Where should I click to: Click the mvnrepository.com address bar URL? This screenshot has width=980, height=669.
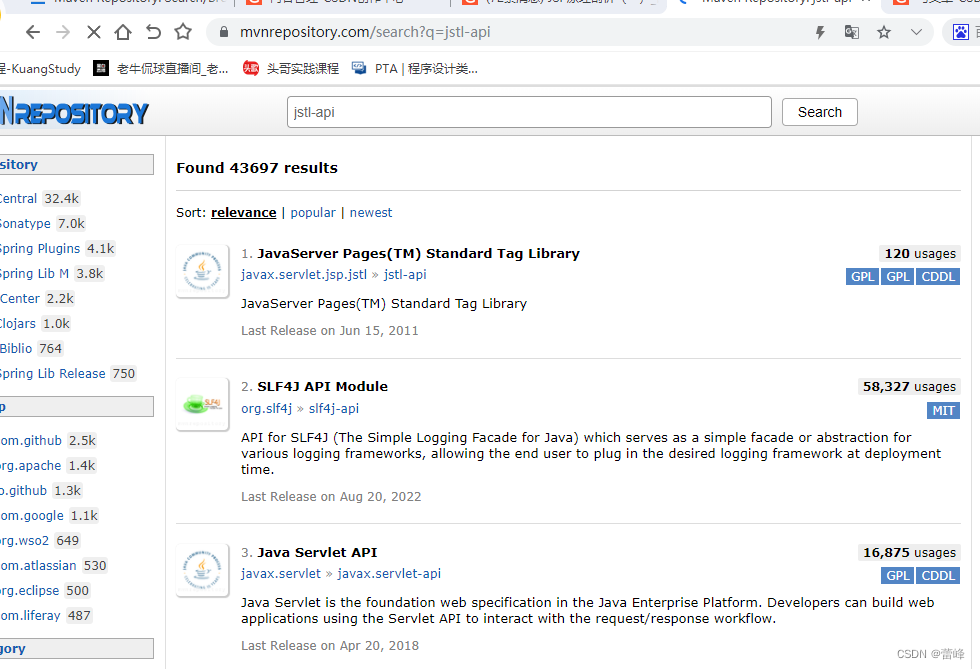click(x=365, y=32)
